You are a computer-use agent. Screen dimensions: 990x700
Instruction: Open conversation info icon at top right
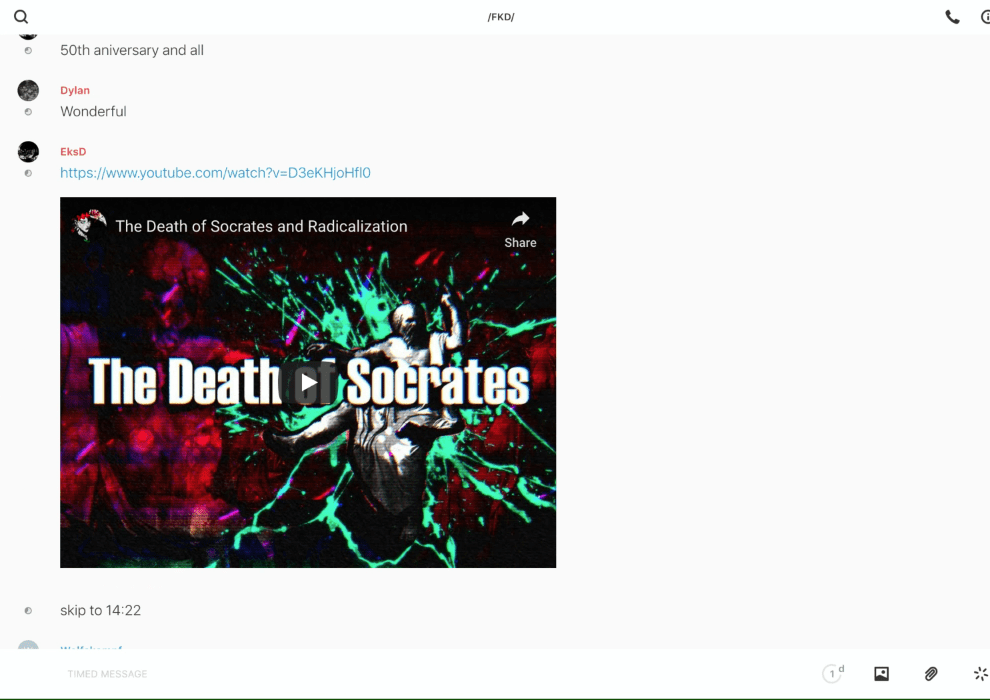984,17
